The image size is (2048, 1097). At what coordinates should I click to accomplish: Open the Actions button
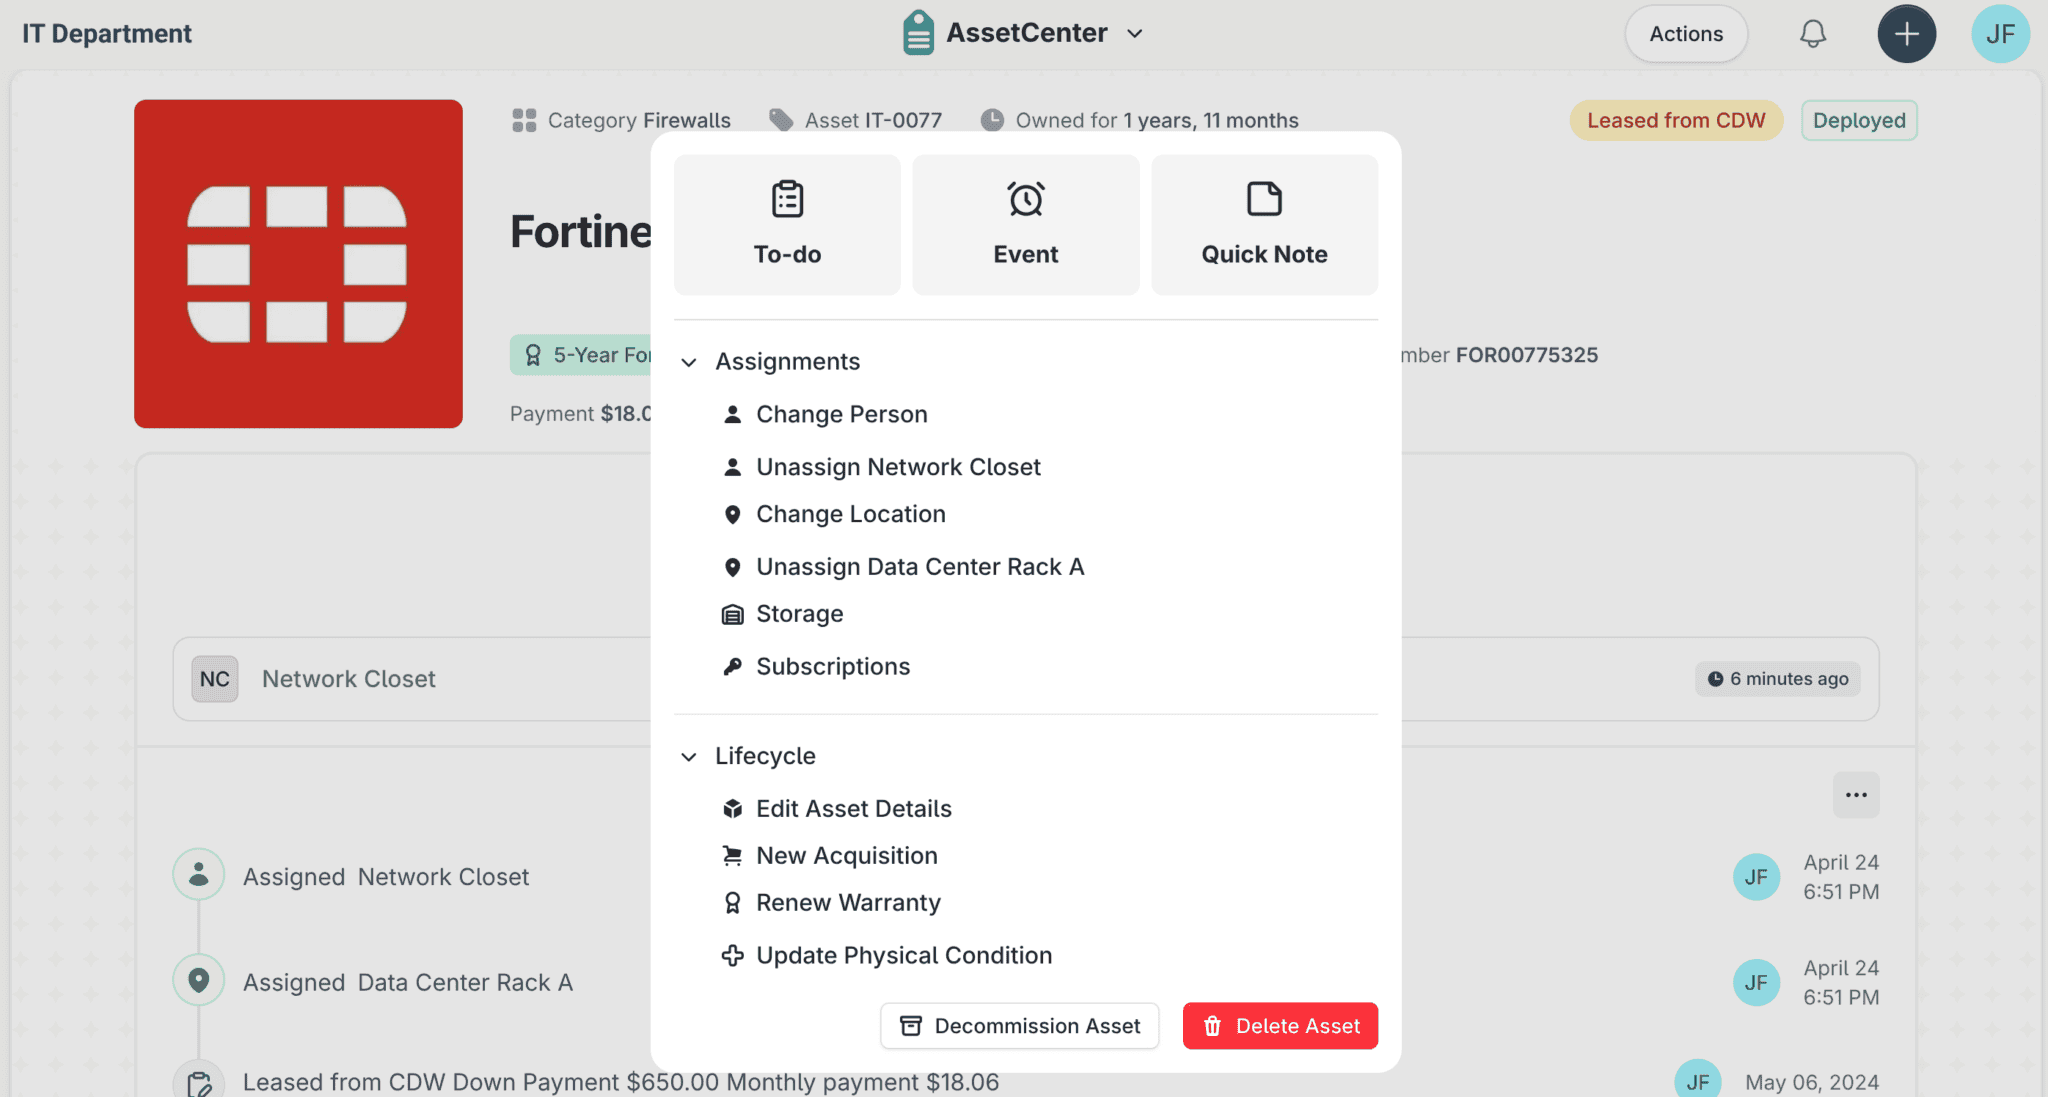[x=1686, y=34]
